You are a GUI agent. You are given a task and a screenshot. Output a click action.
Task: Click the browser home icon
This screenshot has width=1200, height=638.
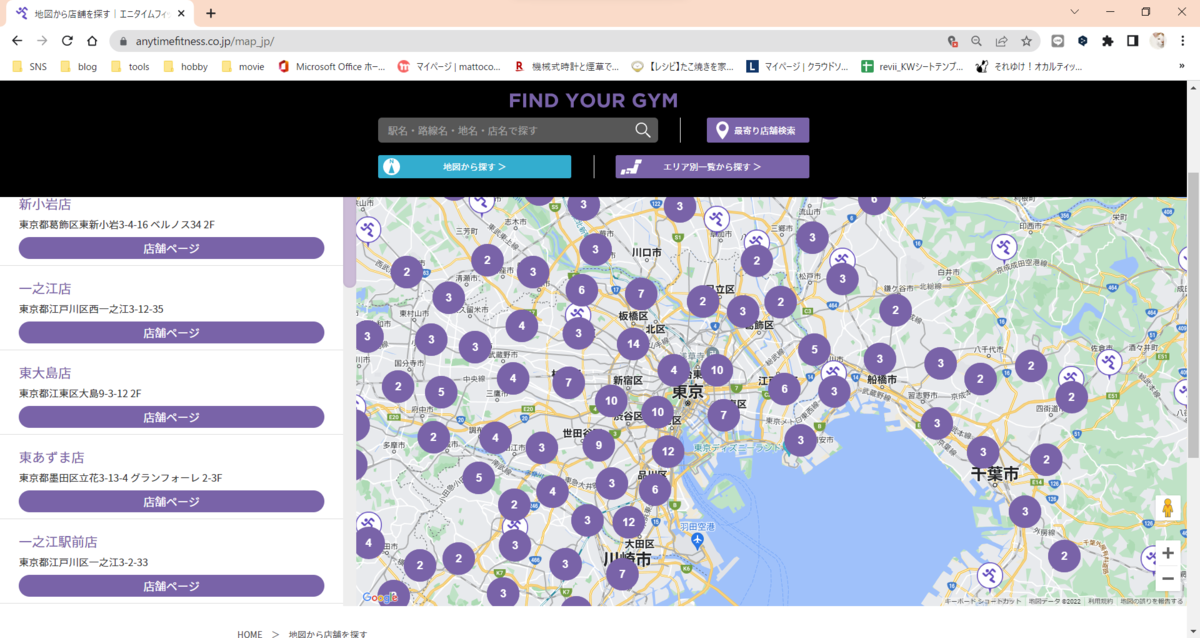point(92,41)
